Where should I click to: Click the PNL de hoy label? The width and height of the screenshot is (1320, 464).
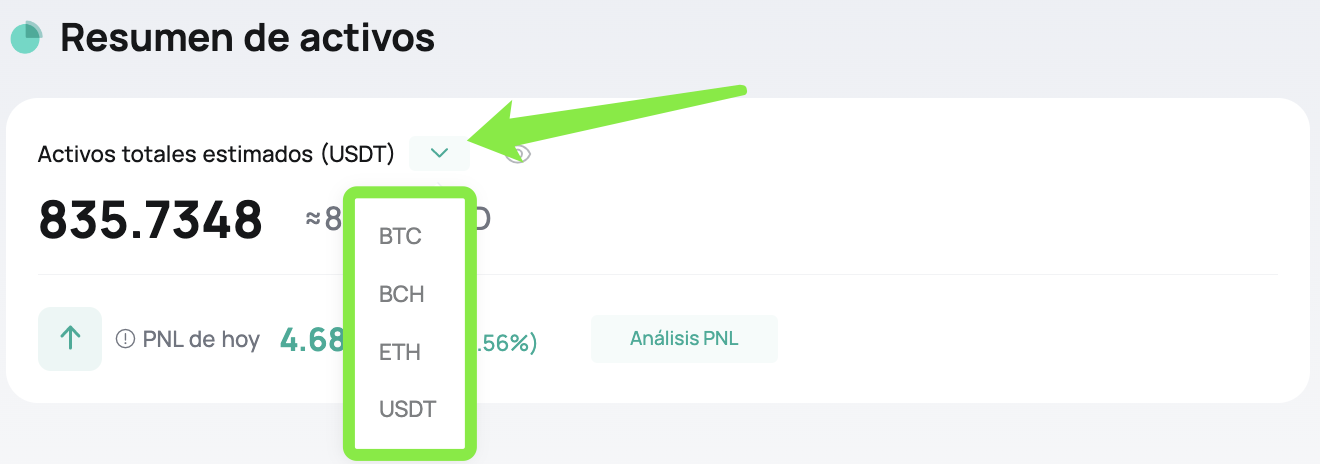click(201, 340)
